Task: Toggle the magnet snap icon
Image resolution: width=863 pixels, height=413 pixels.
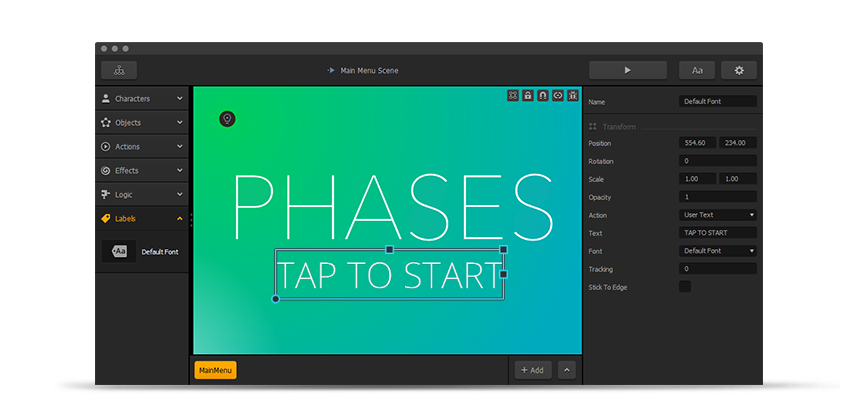Action: click(x=543, y=95)
